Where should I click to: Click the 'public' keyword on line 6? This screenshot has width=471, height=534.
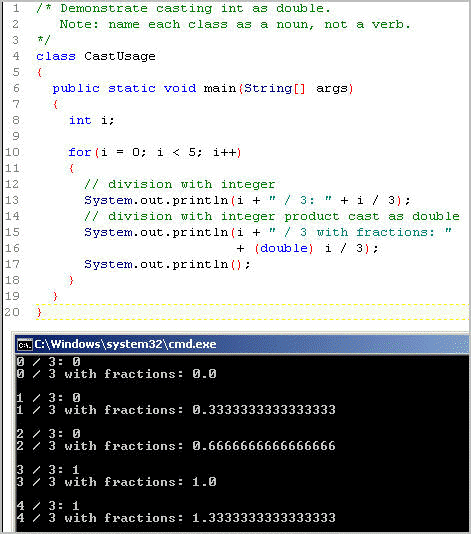pos(76,89)
